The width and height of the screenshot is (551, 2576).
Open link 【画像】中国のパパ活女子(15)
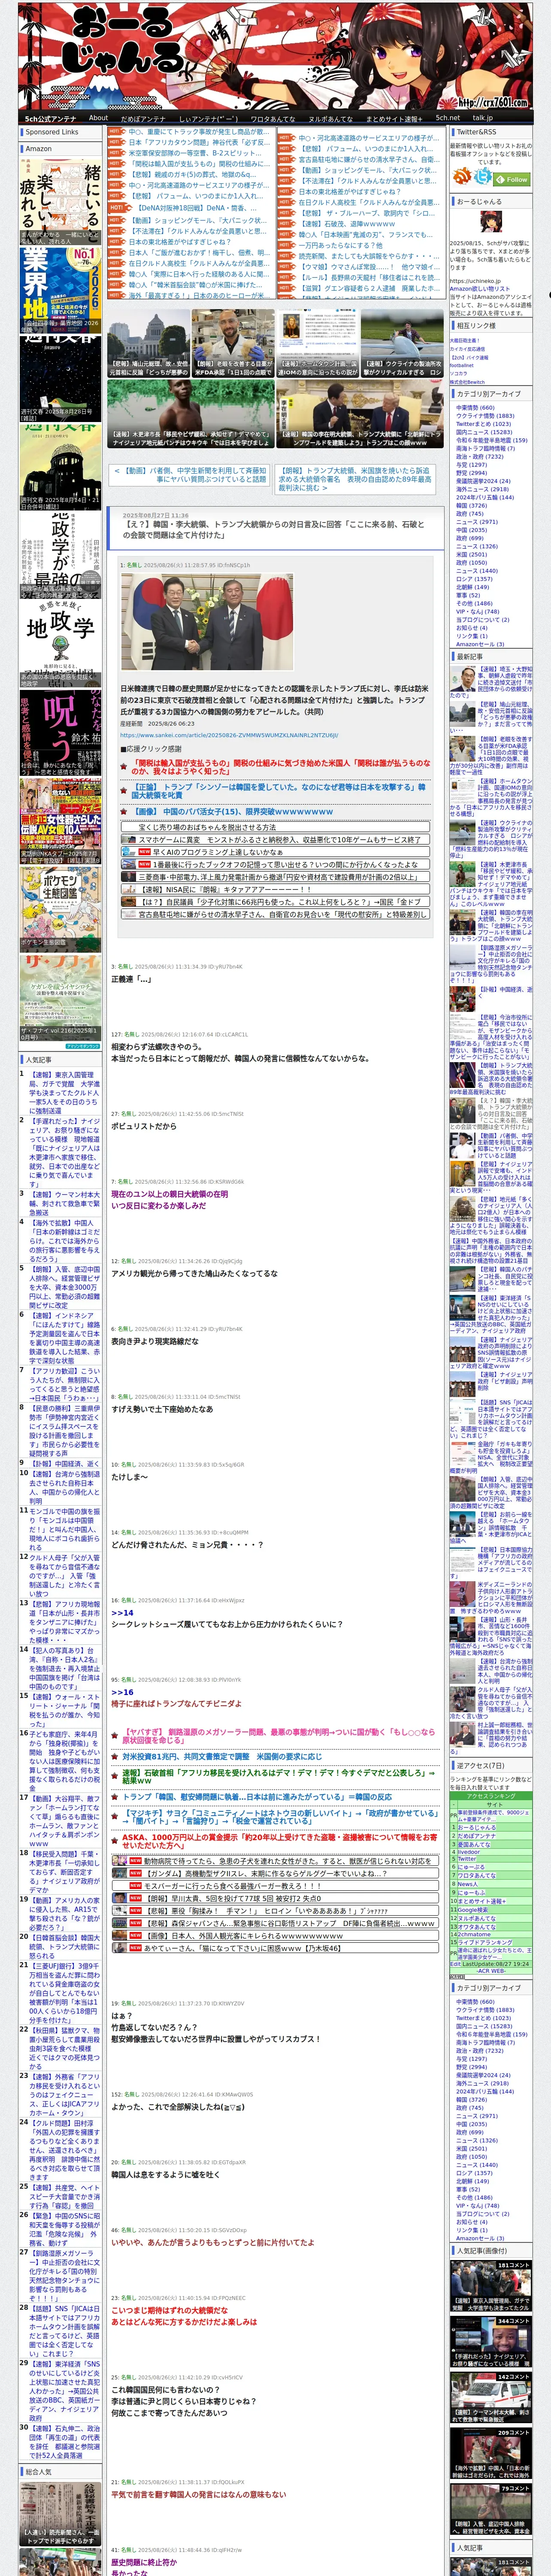233,811
